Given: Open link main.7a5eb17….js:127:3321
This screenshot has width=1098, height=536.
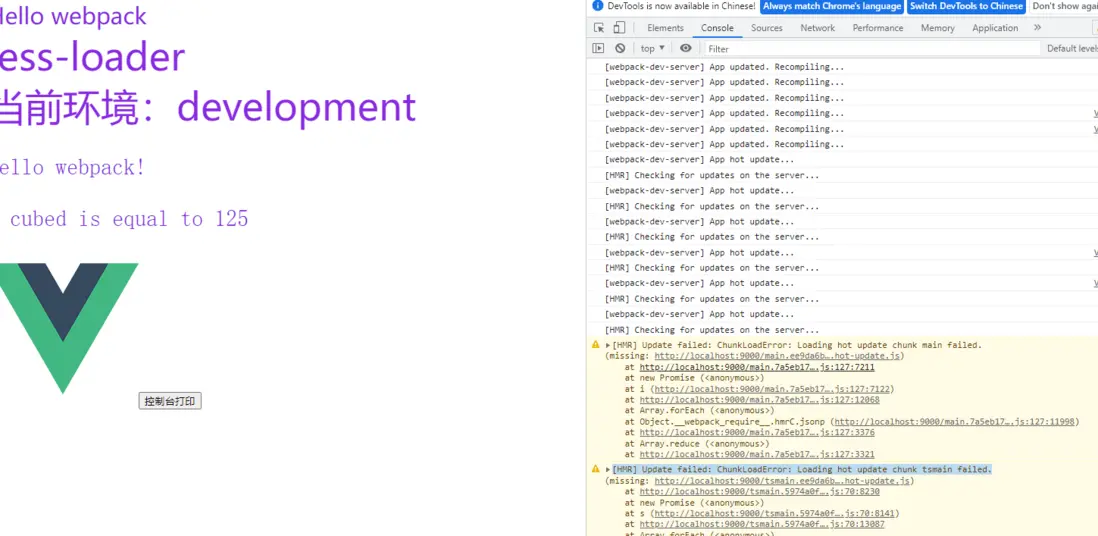Looking at the screenshot, I should pyautogui.click(x=757, y=455).
